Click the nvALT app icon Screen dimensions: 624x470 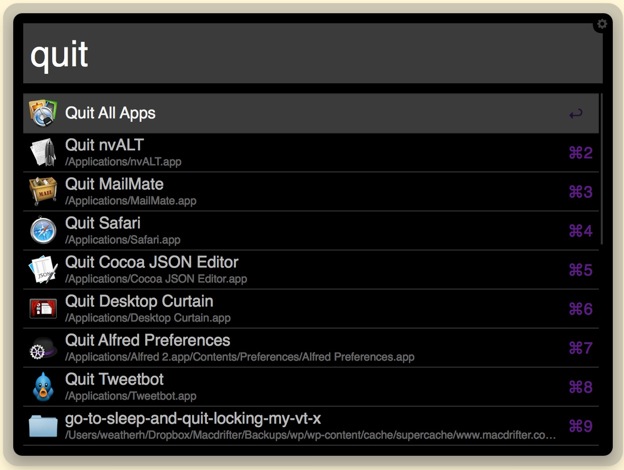point(43,152)
